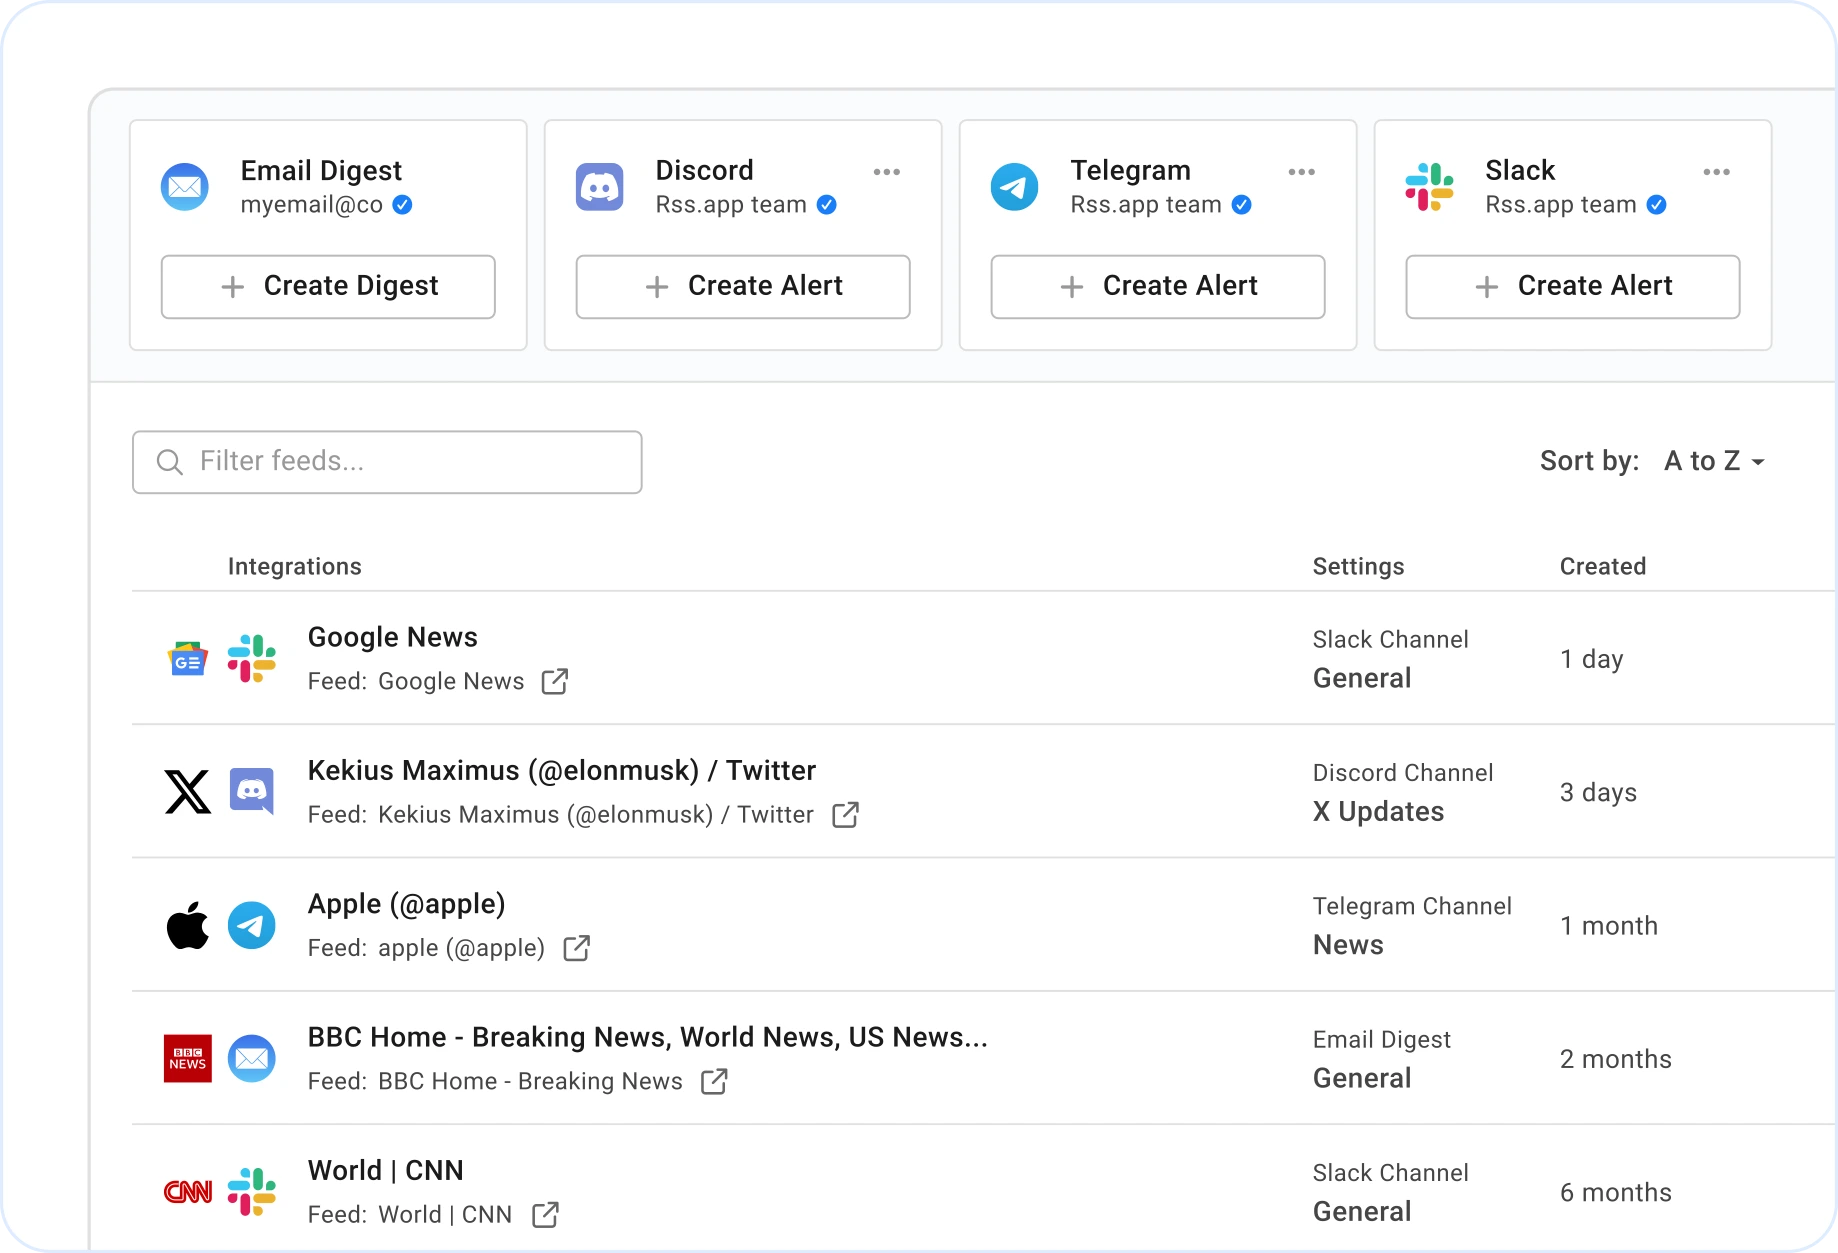Open the Discord card three-dot menu
Viewport: 1838px width, 1253px height.
coord(887,172)
